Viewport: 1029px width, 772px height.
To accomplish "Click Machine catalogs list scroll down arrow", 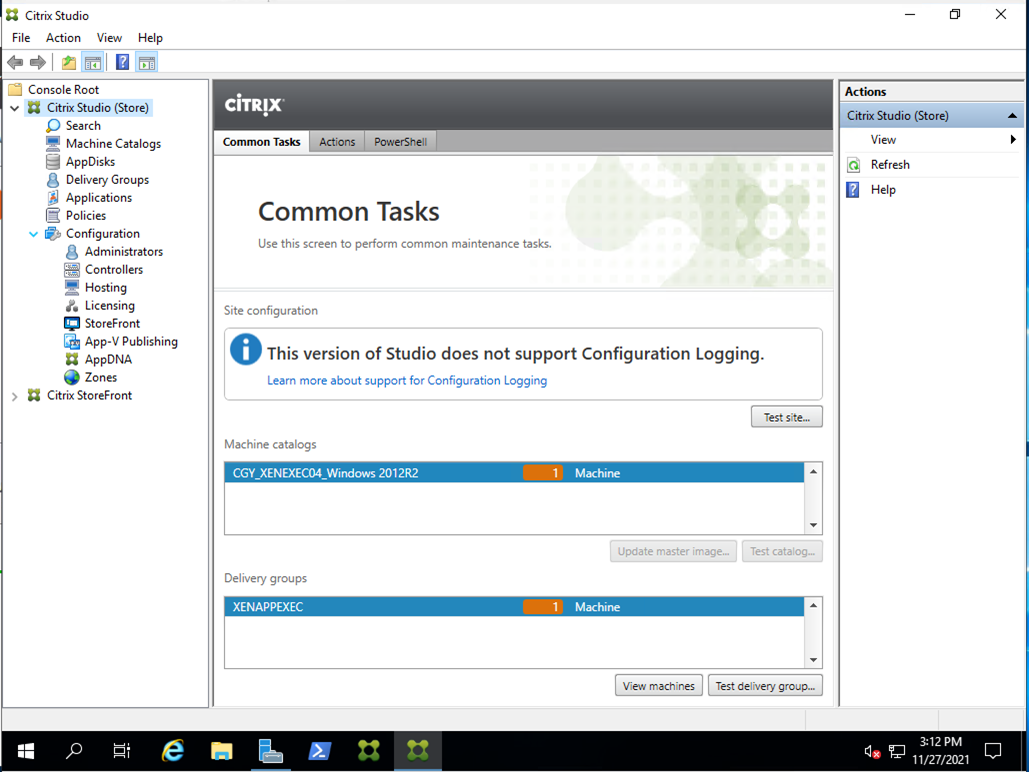I will (x=814, y=525).
